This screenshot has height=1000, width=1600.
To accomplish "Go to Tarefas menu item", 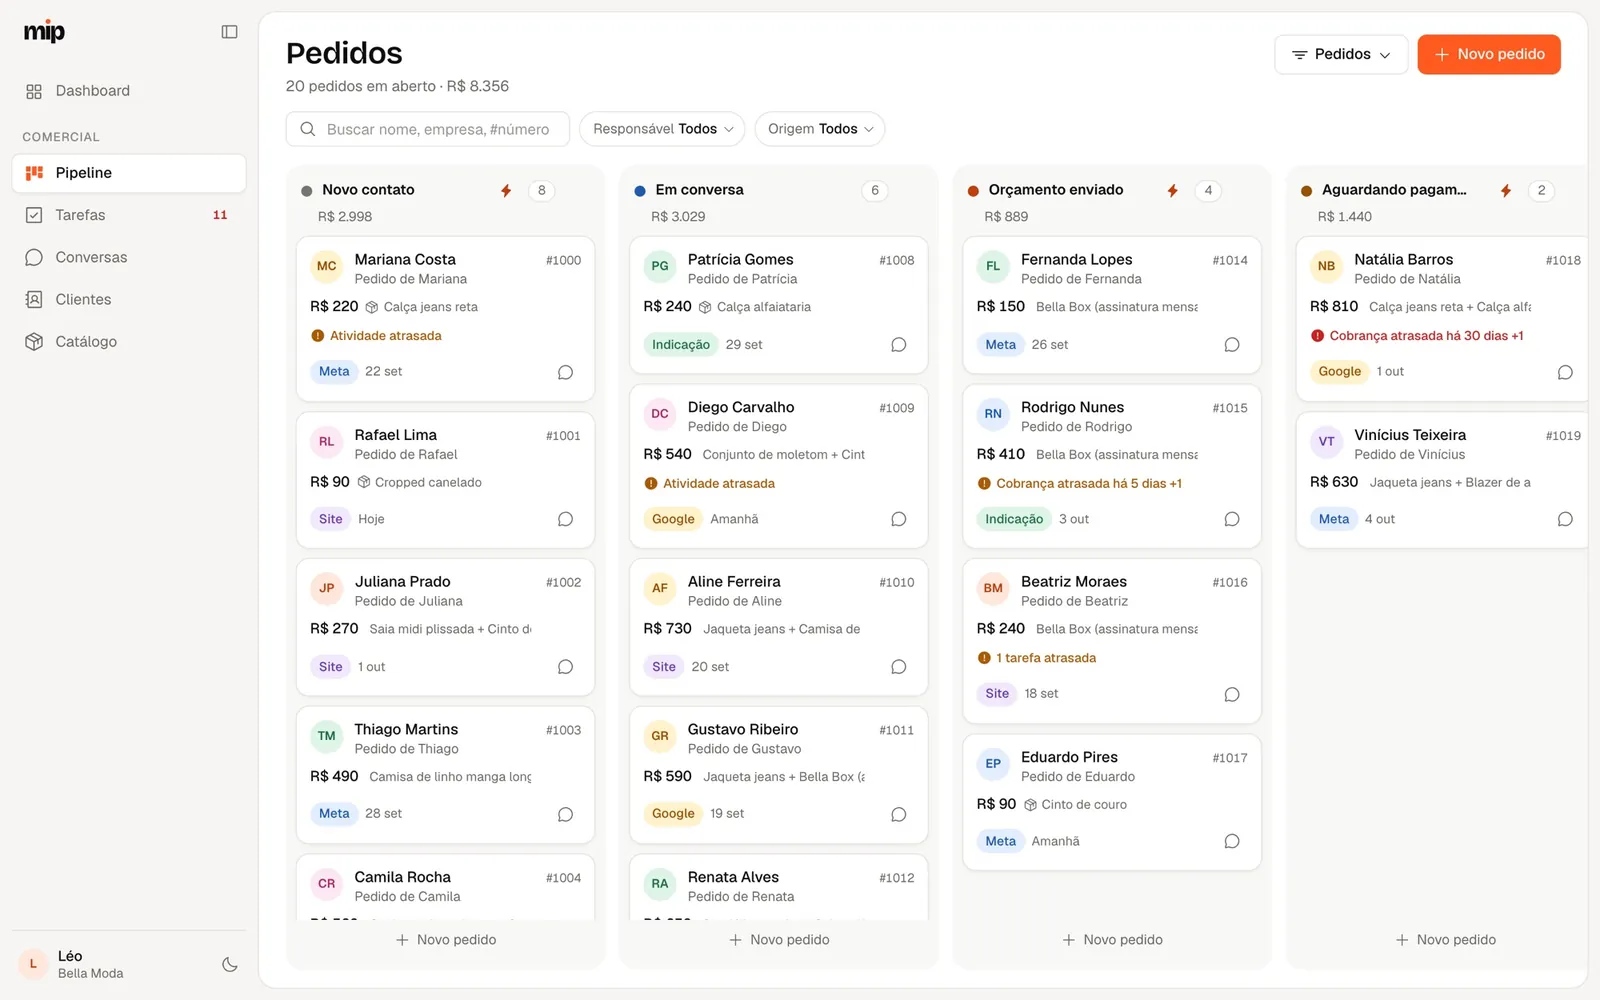I will [x=129, y=215].
